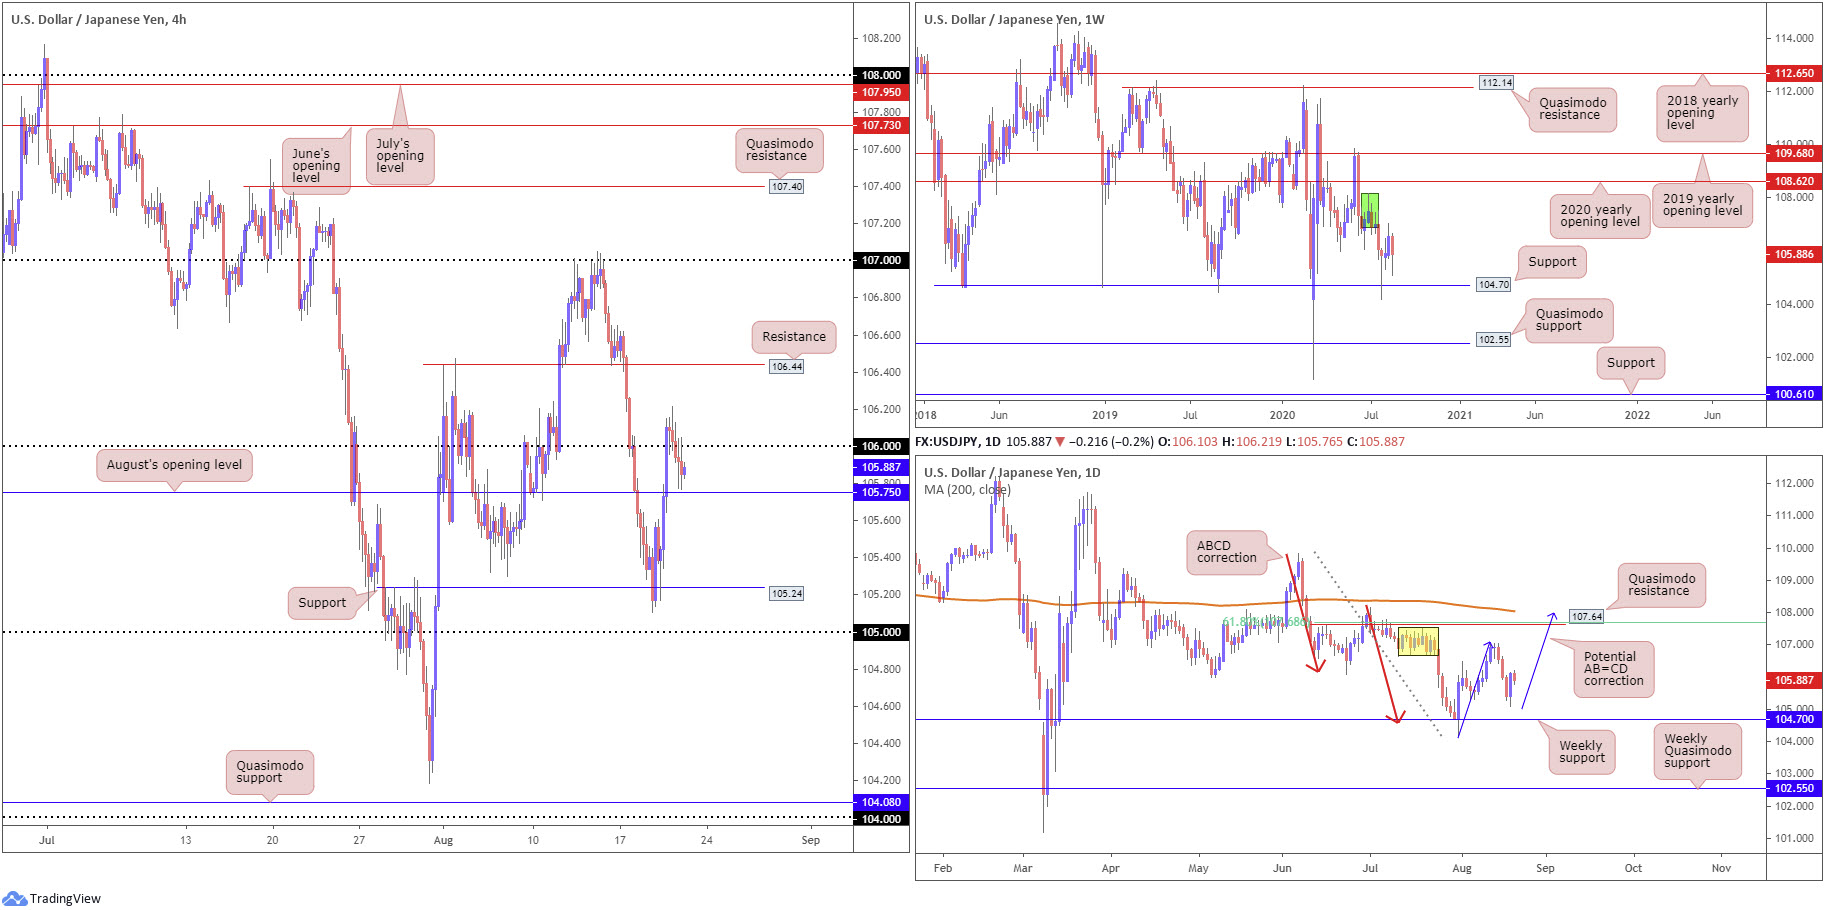
Task: Click the blue 105.887 current price tag on 4h chart
Action: point(880,467)
